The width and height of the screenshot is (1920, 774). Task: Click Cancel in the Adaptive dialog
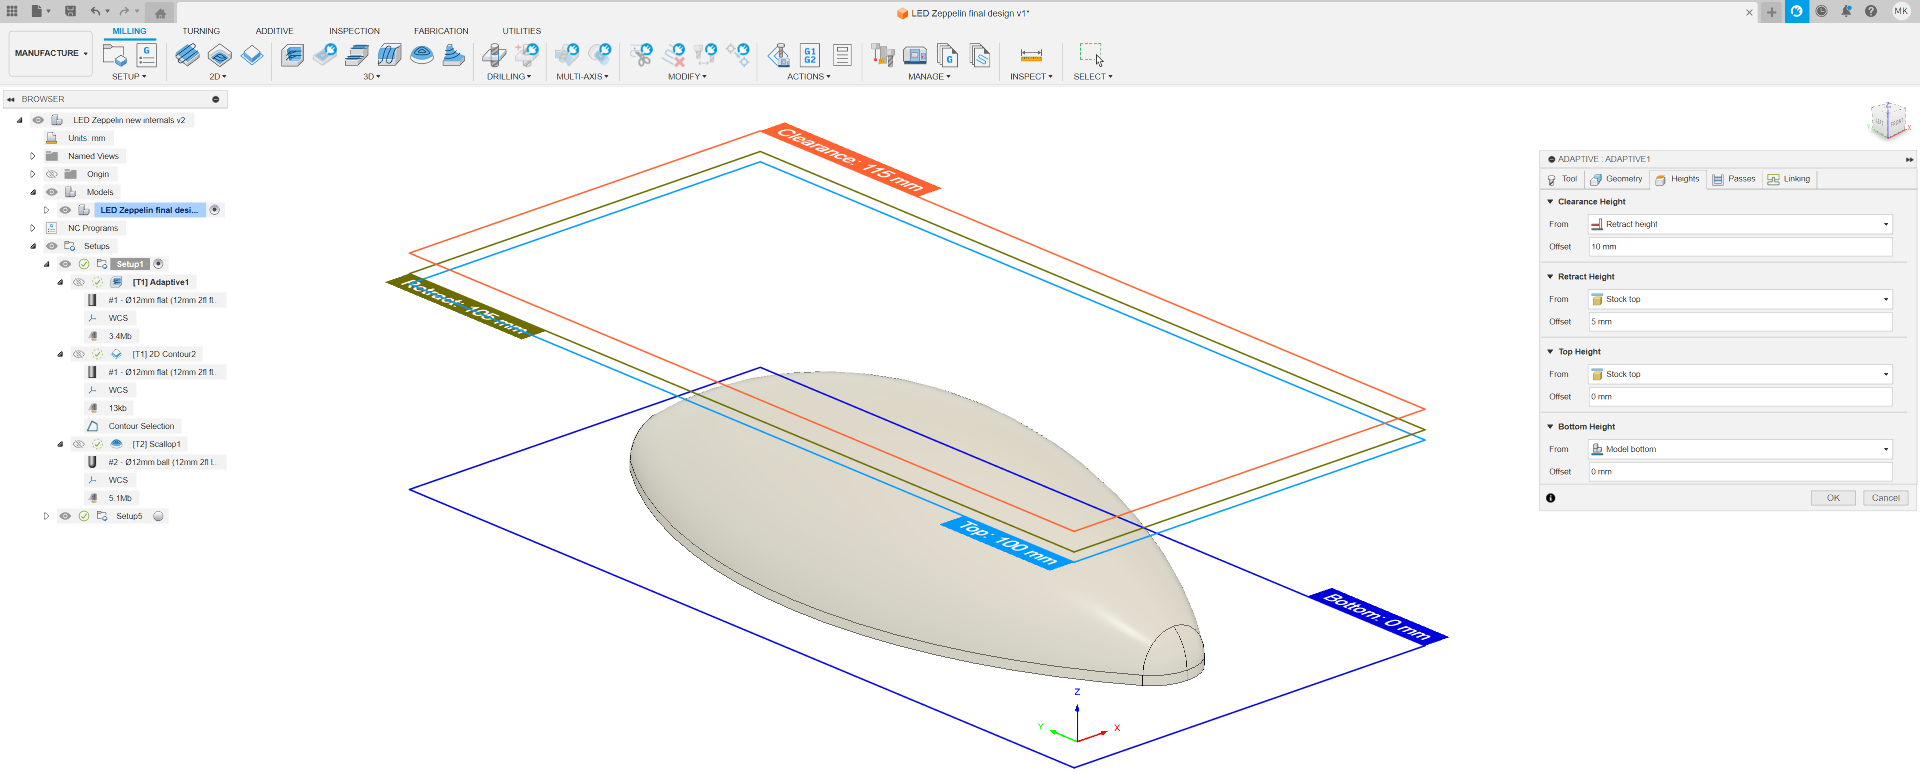[1885, 498]
